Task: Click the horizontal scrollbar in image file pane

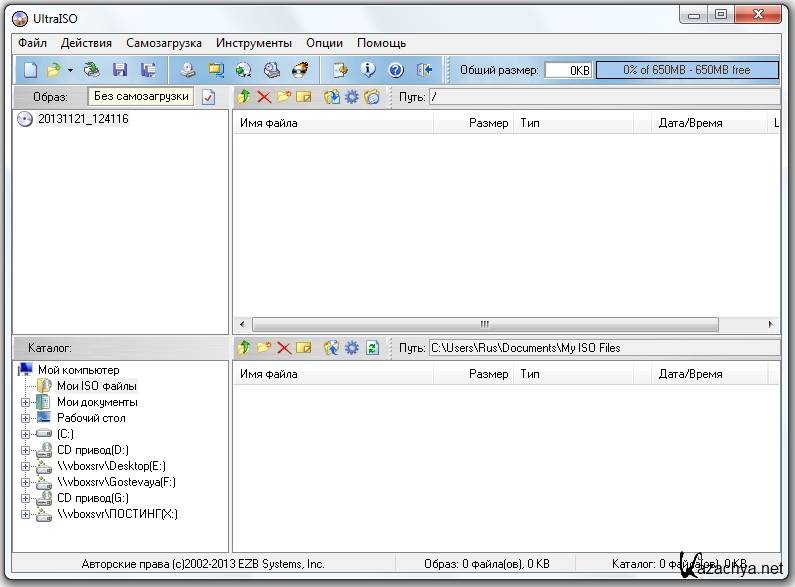Action: (485, 325)
